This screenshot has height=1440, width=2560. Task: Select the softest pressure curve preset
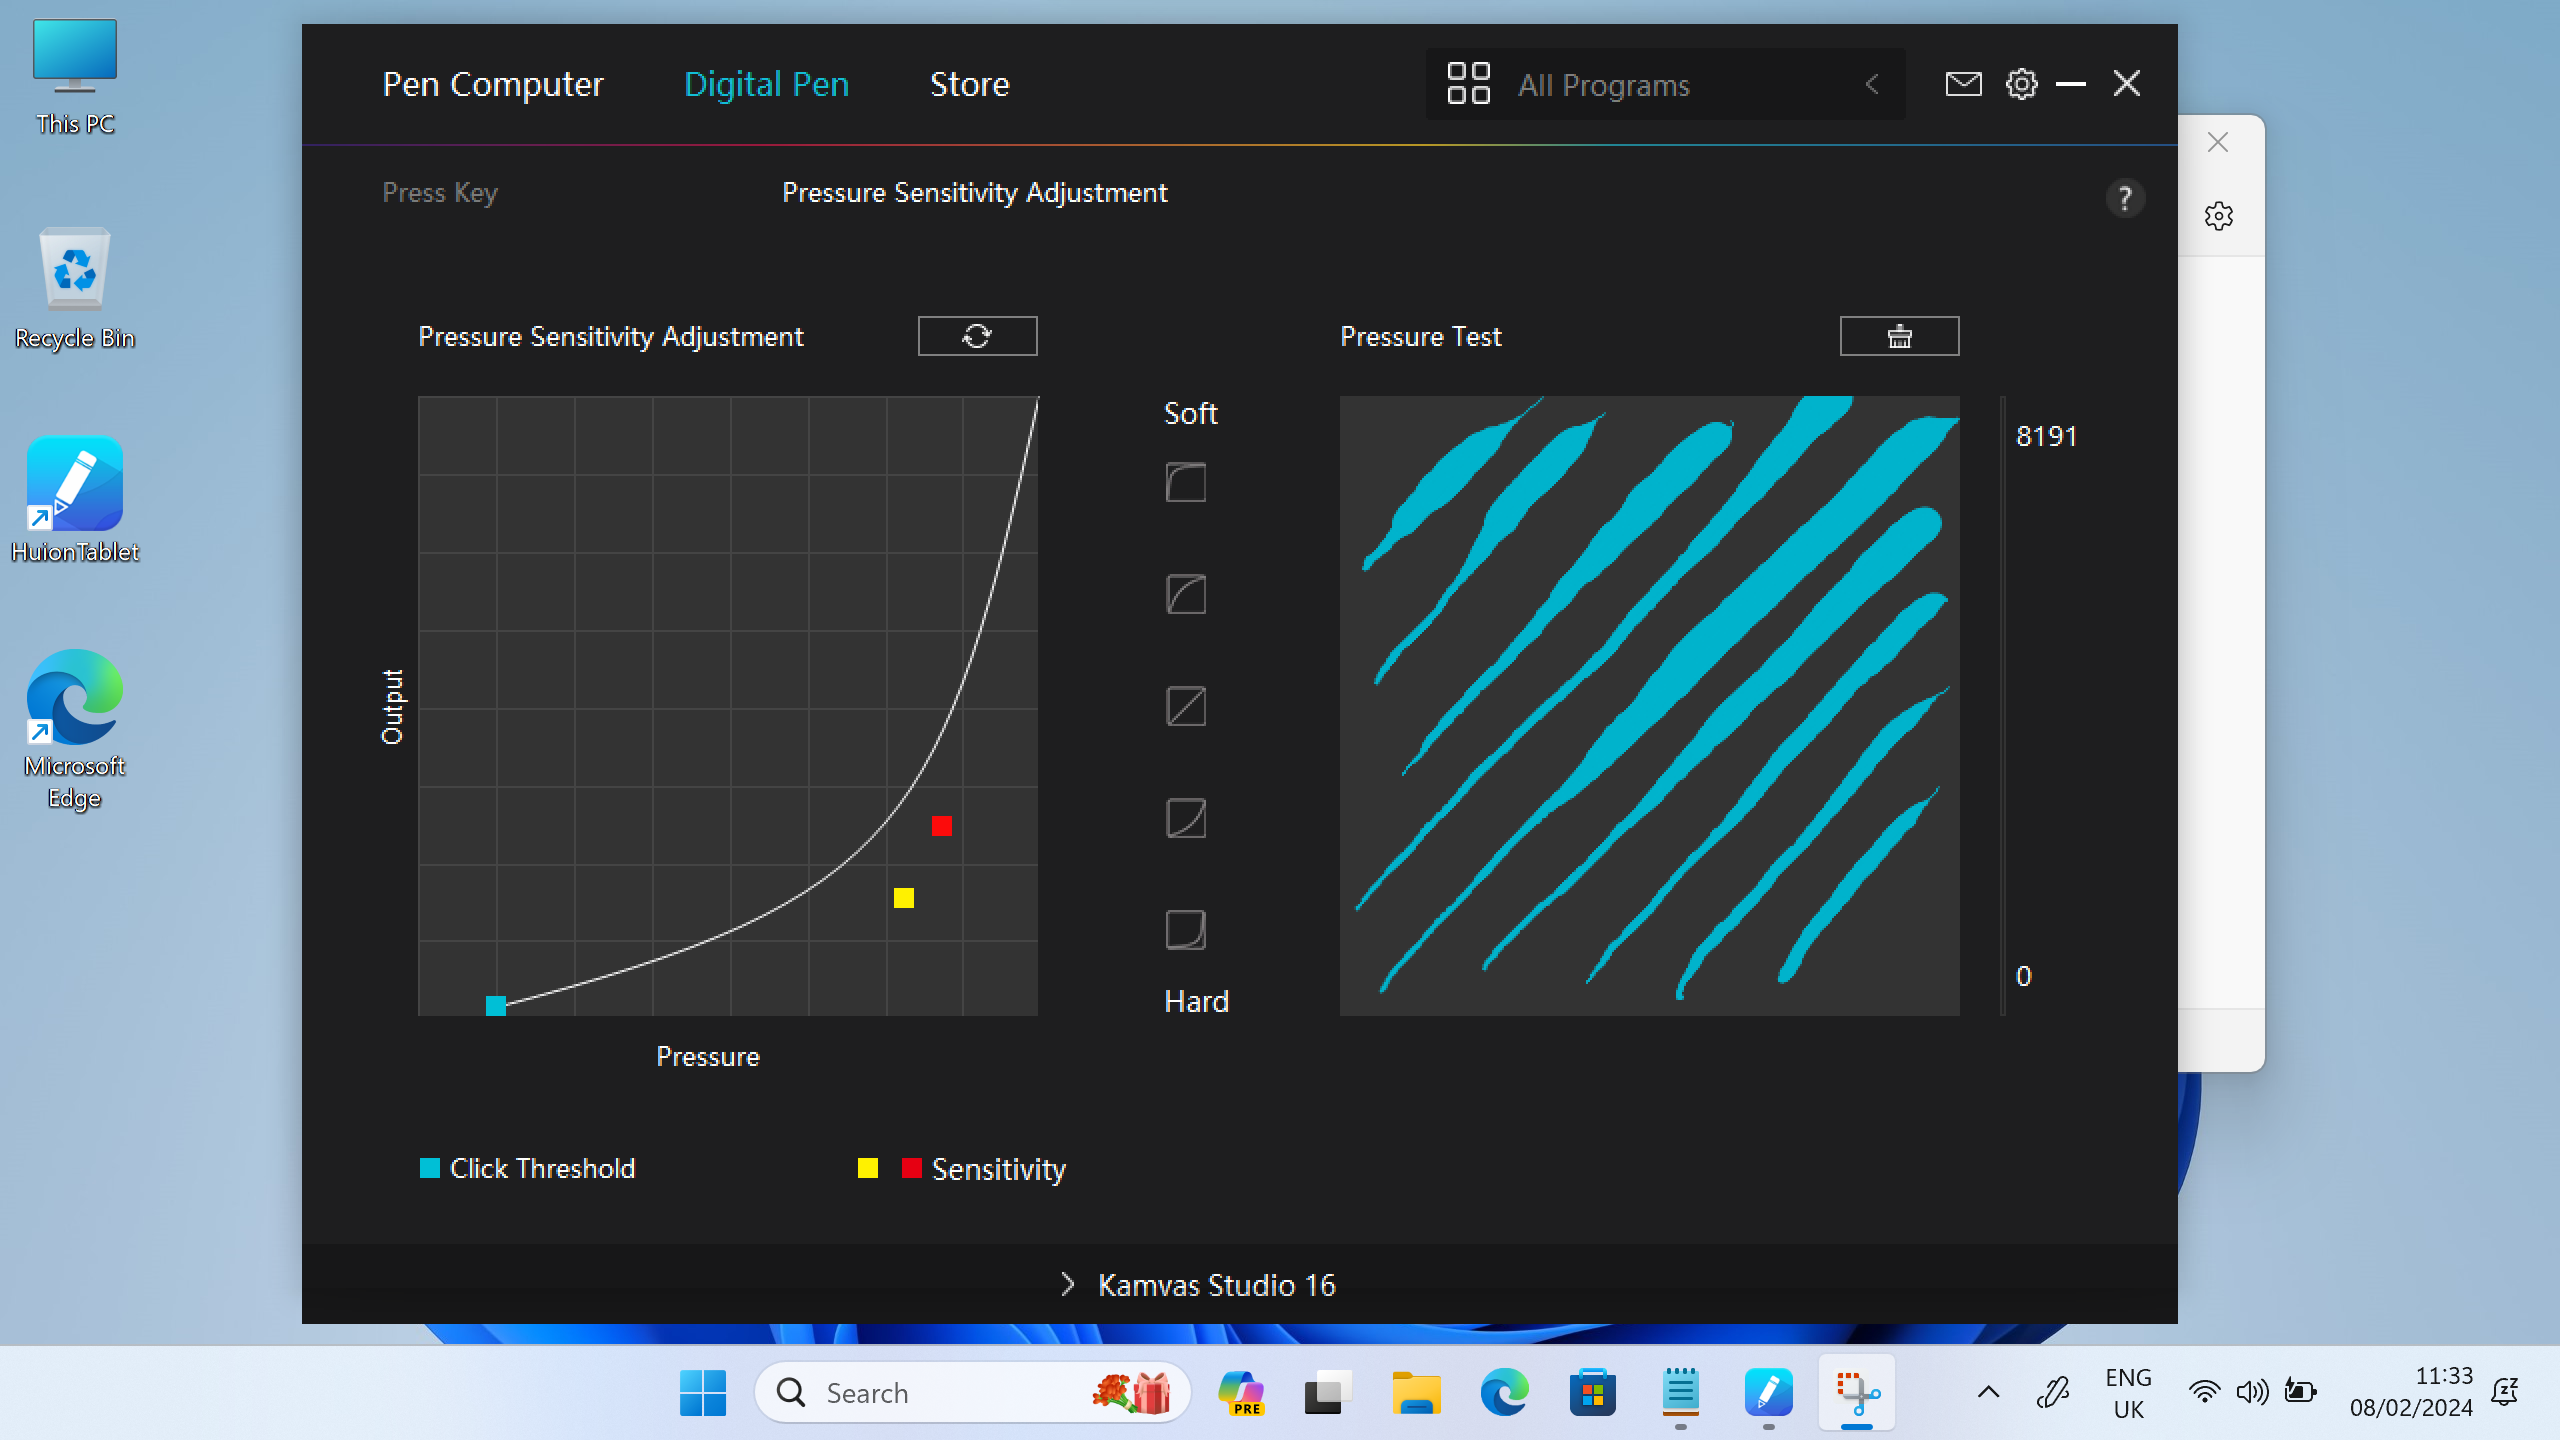pos(1185,483)
